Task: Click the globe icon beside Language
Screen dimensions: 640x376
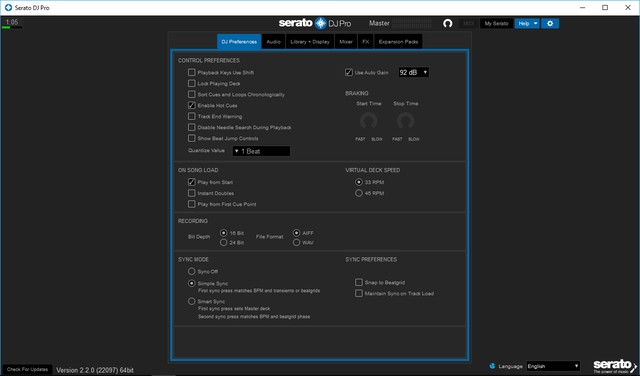Action: (492, 366)
